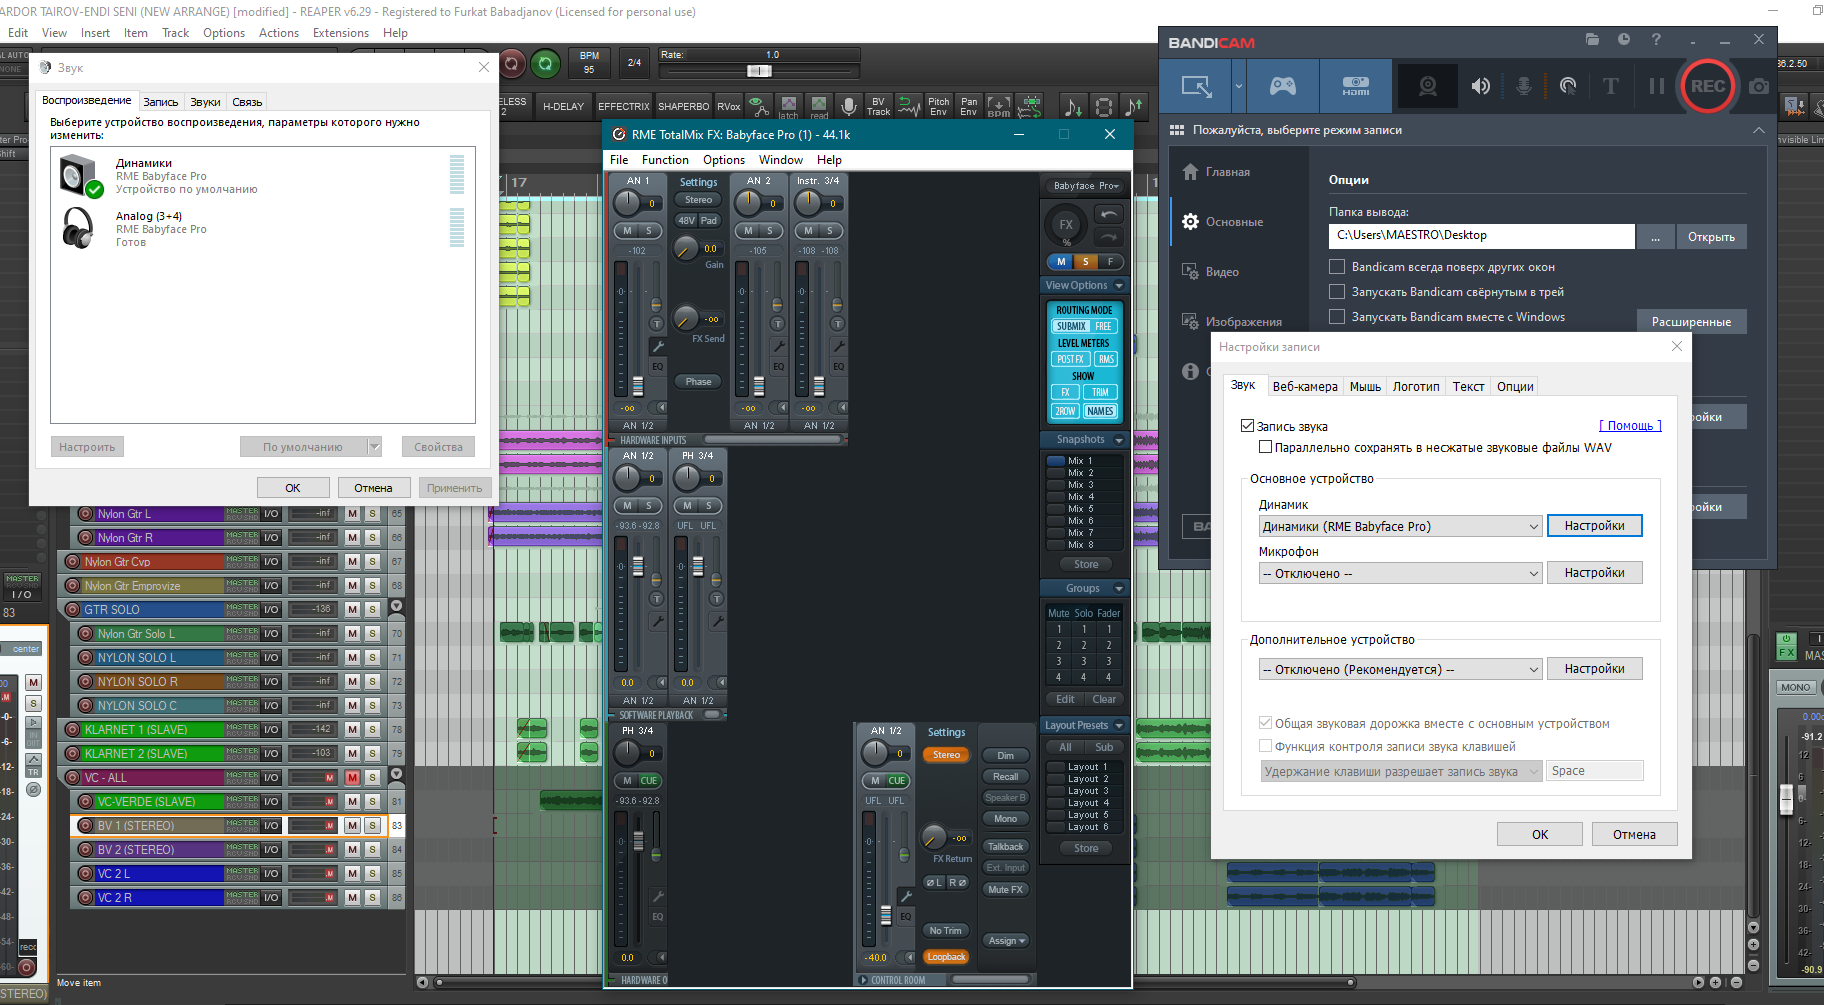Click 'Отмена' in the Звук dialog

coord(373,488)
